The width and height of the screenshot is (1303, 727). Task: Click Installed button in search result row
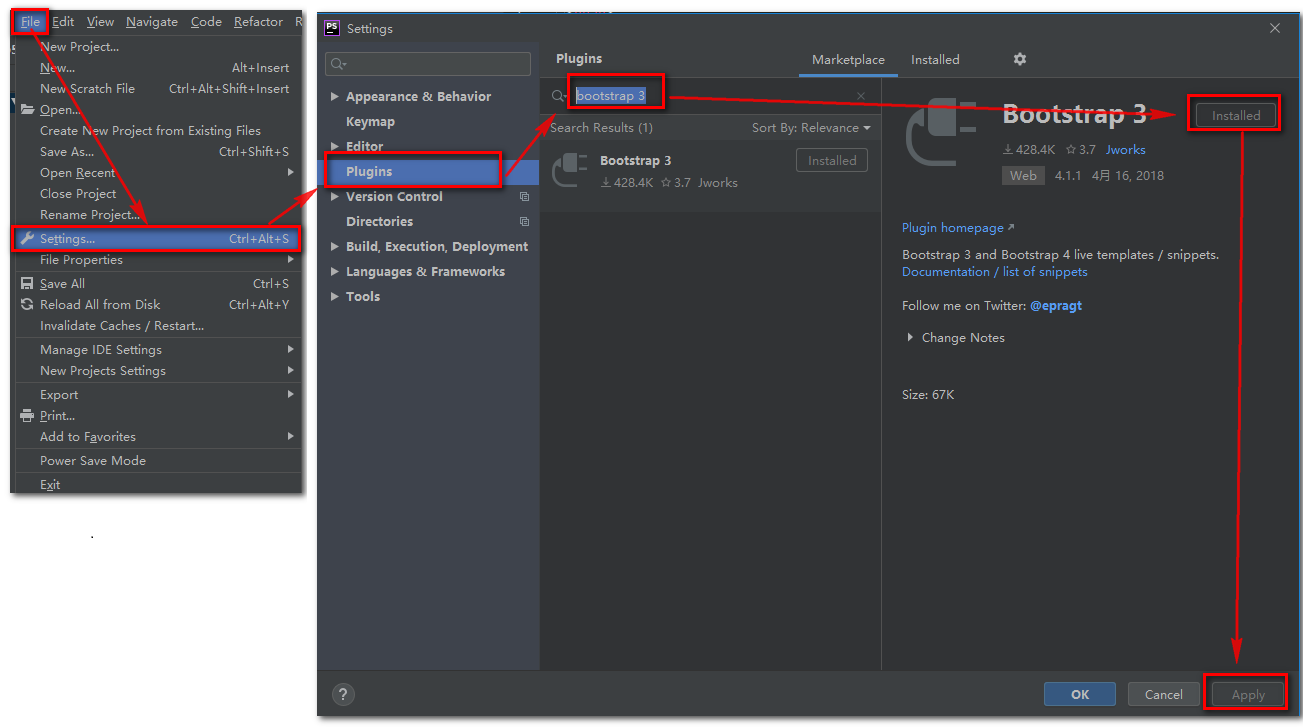[x=832, y=161]
